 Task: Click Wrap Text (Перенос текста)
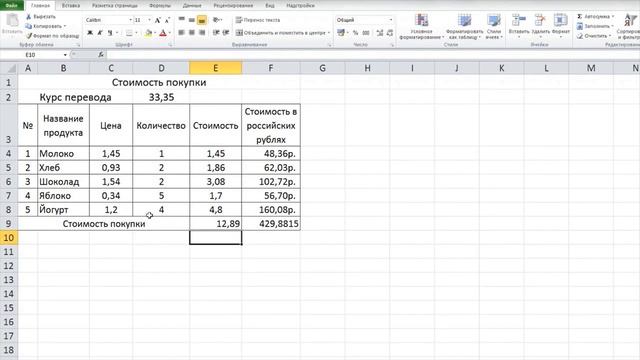[258, 20]
